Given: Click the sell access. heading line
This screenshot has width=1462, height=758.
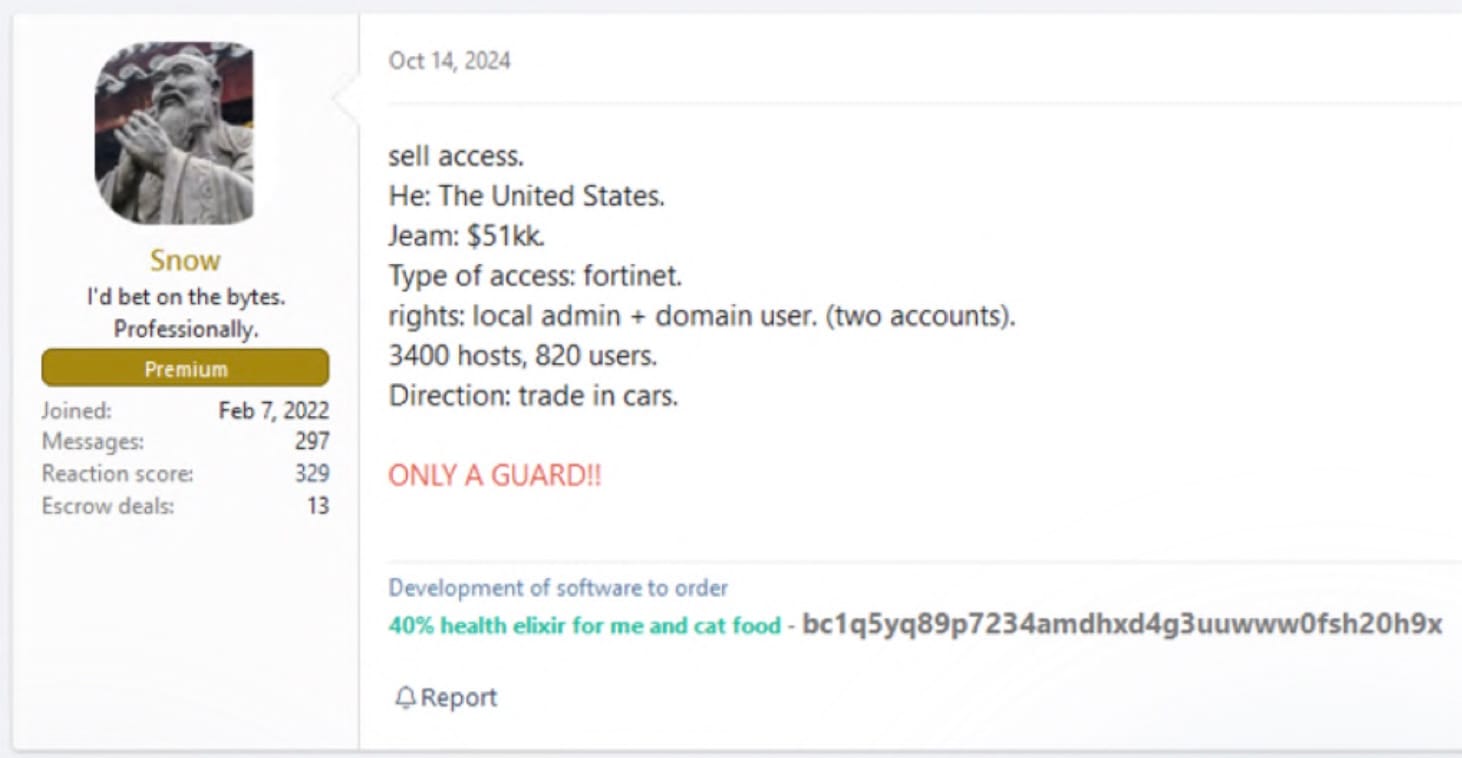Looking at the screenshot, I should click(x=456, y=156).
